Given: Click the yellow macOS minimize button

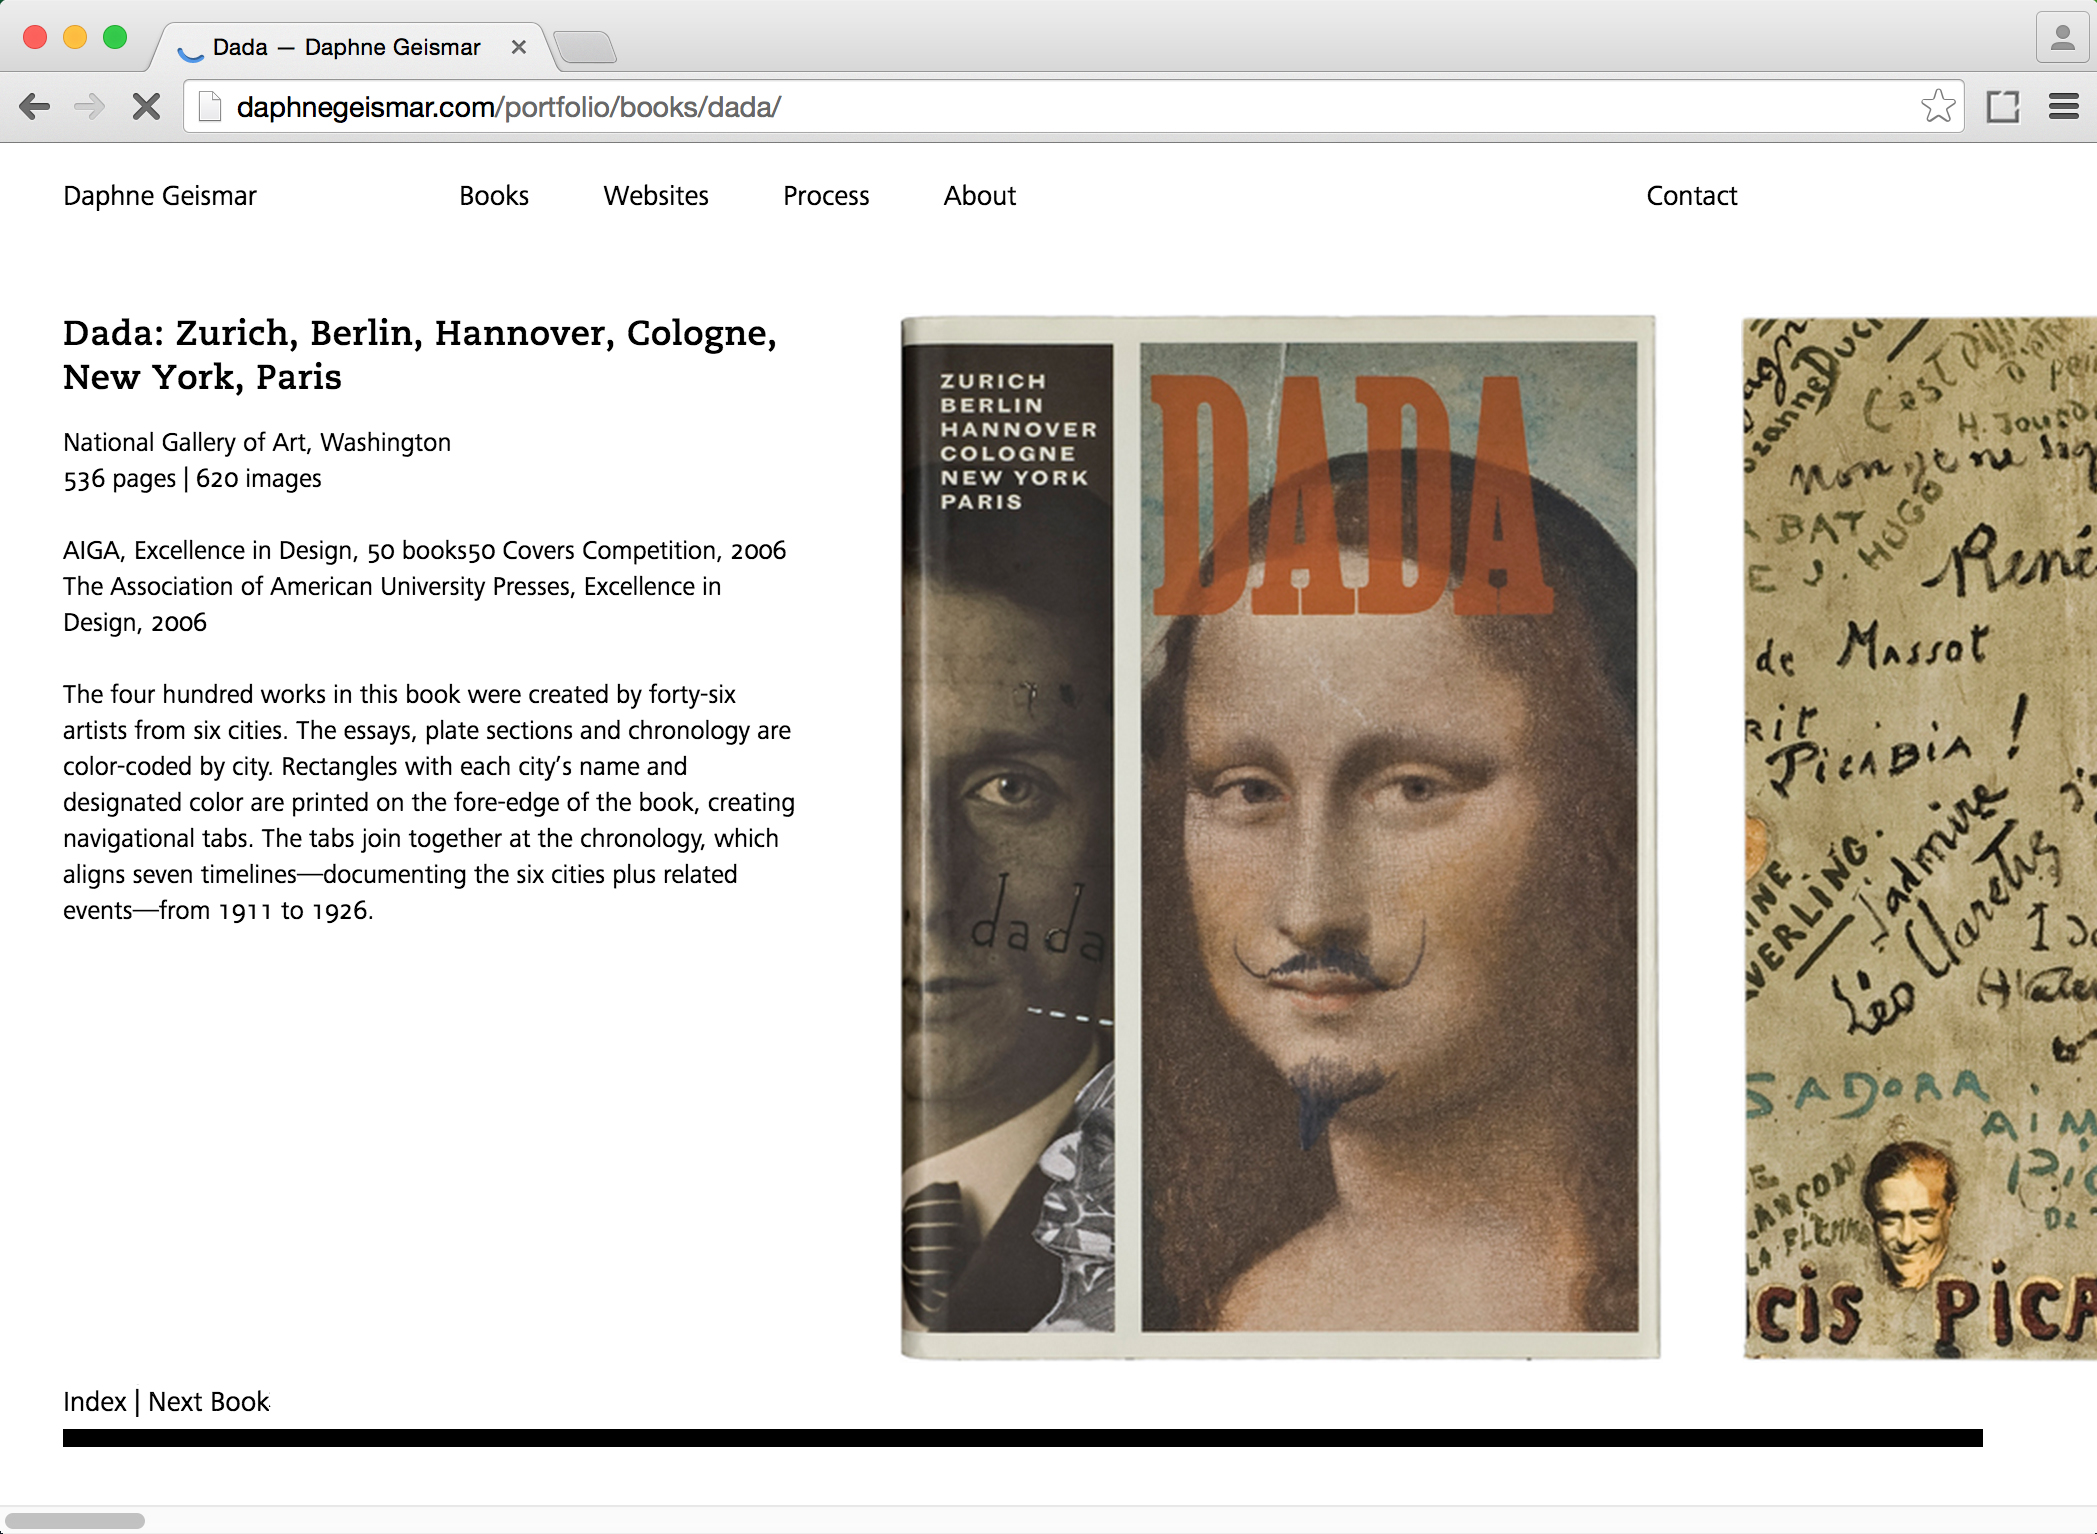Looking at the screenshot, I should pyautogui.click(x=75, y=38).
